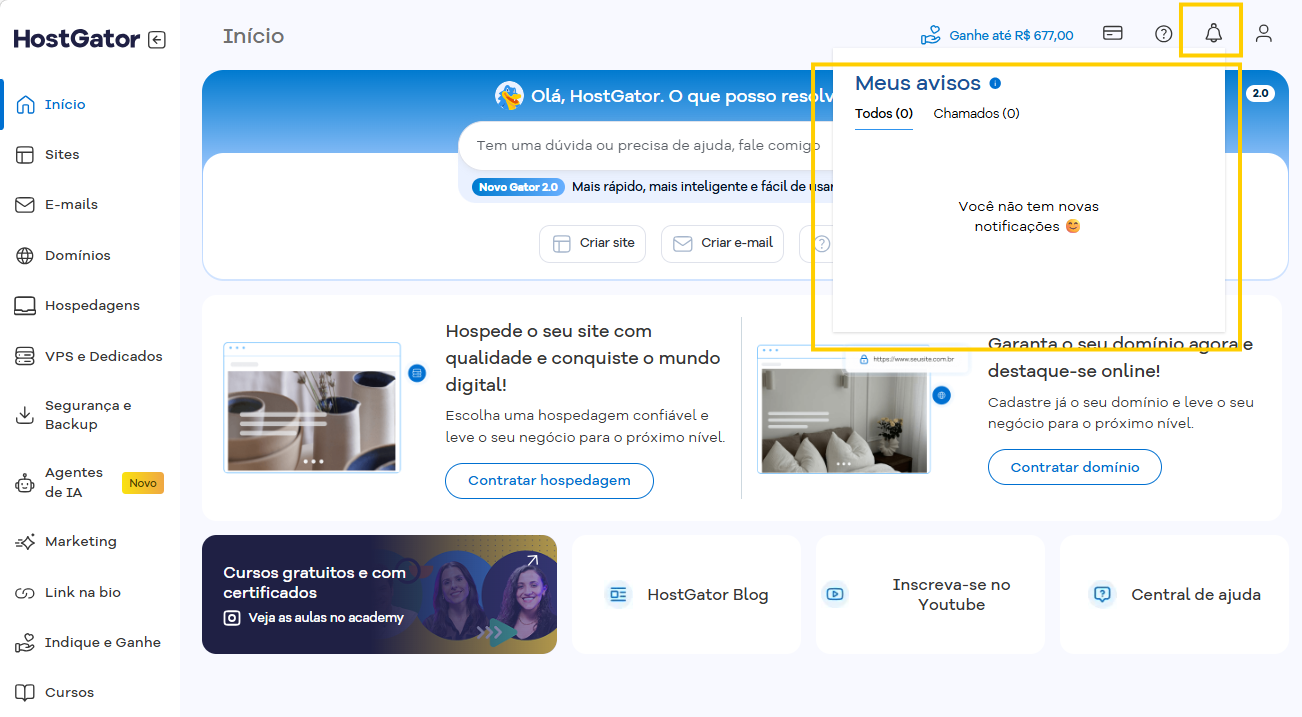Click the 'Você não tem novas notificações' text
This screenshot has height=717, width=1302.
pyautogui.click(x=1028, y=216)
